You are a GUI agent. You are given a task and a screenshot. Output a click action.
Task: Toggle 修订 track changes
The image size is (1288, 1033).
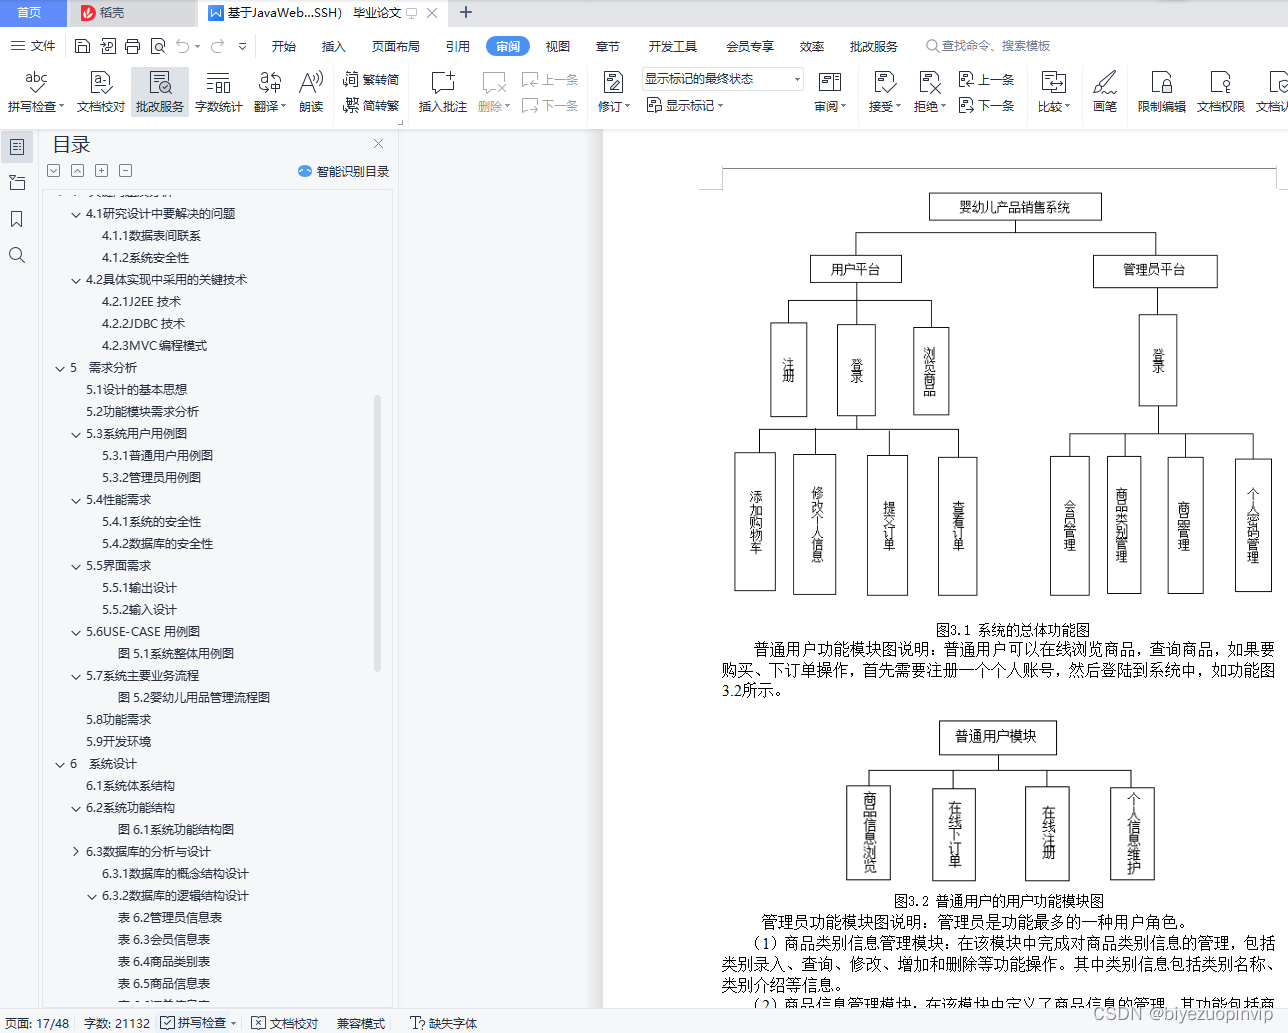pyautogui.click(x=614, y=91)
